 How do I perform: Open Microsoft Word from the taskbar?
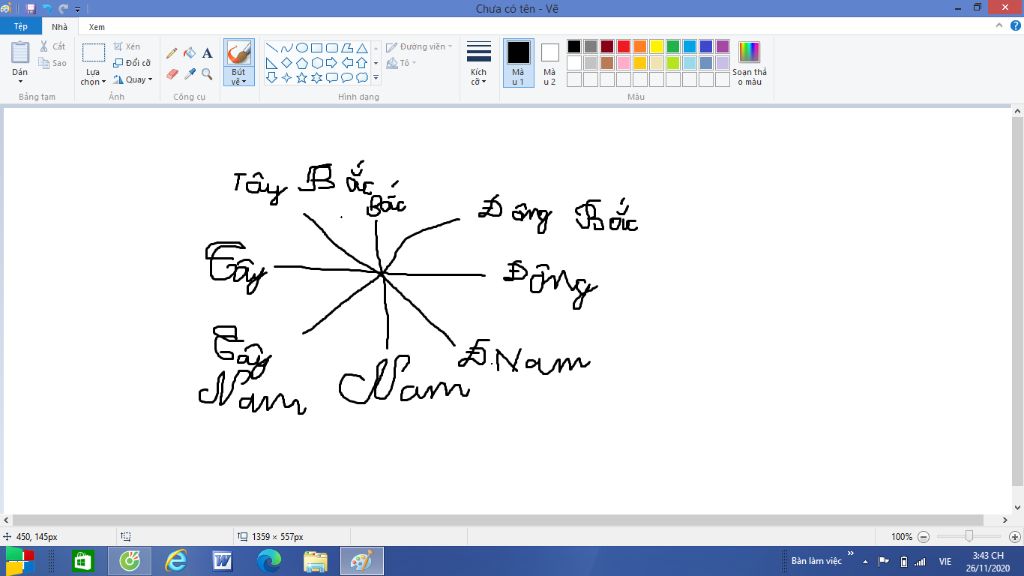(x=222, y=561)
